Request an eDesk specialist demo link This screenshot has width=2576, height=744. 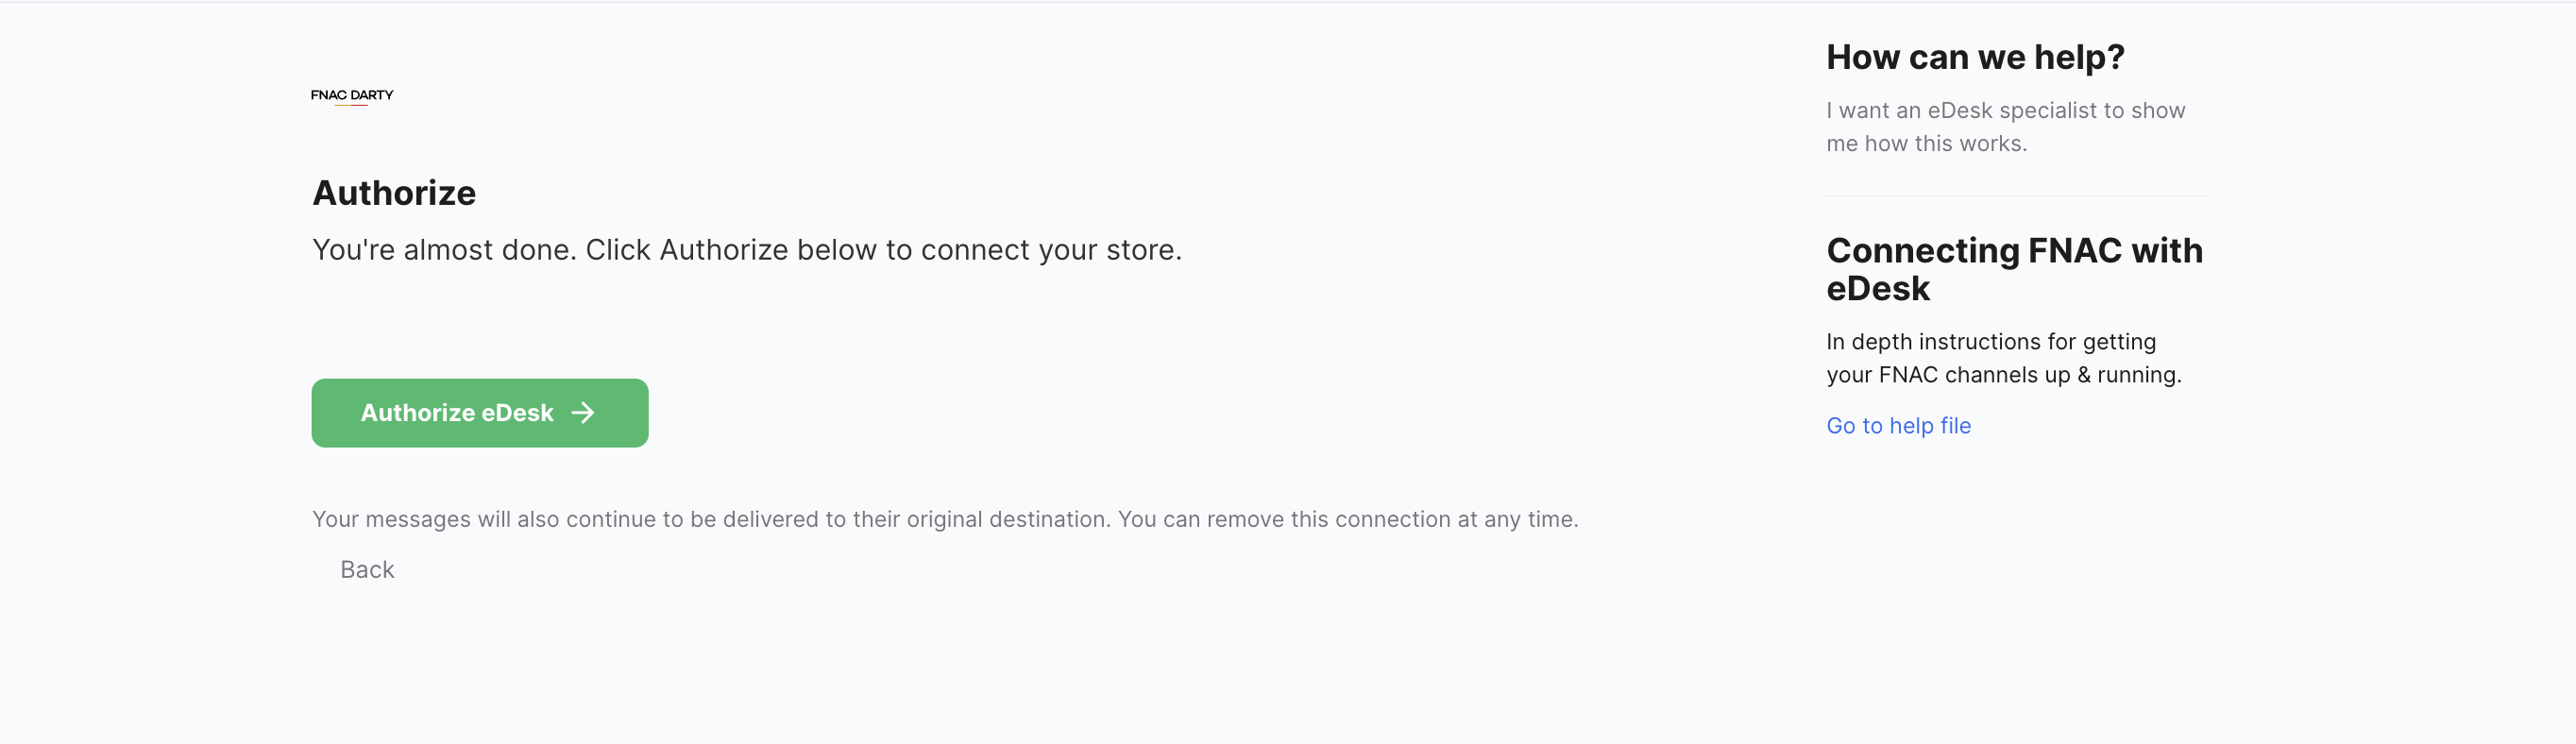pos(2005,127)
